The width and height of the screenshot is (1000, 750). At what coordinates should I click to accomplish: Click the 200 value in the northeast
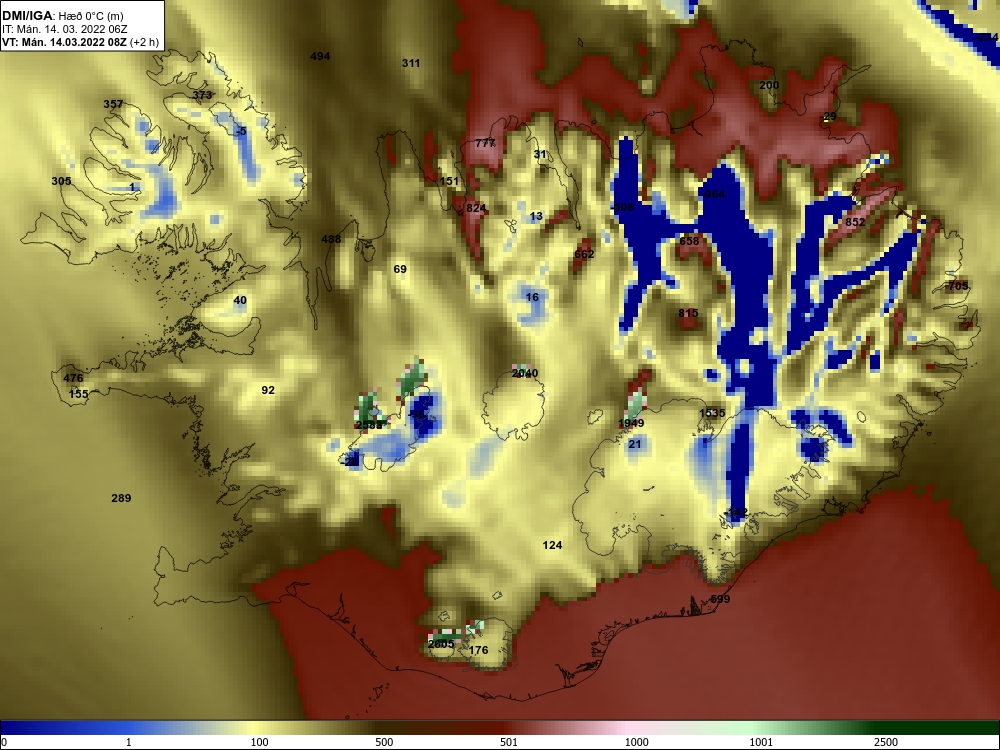pos(769,85)
